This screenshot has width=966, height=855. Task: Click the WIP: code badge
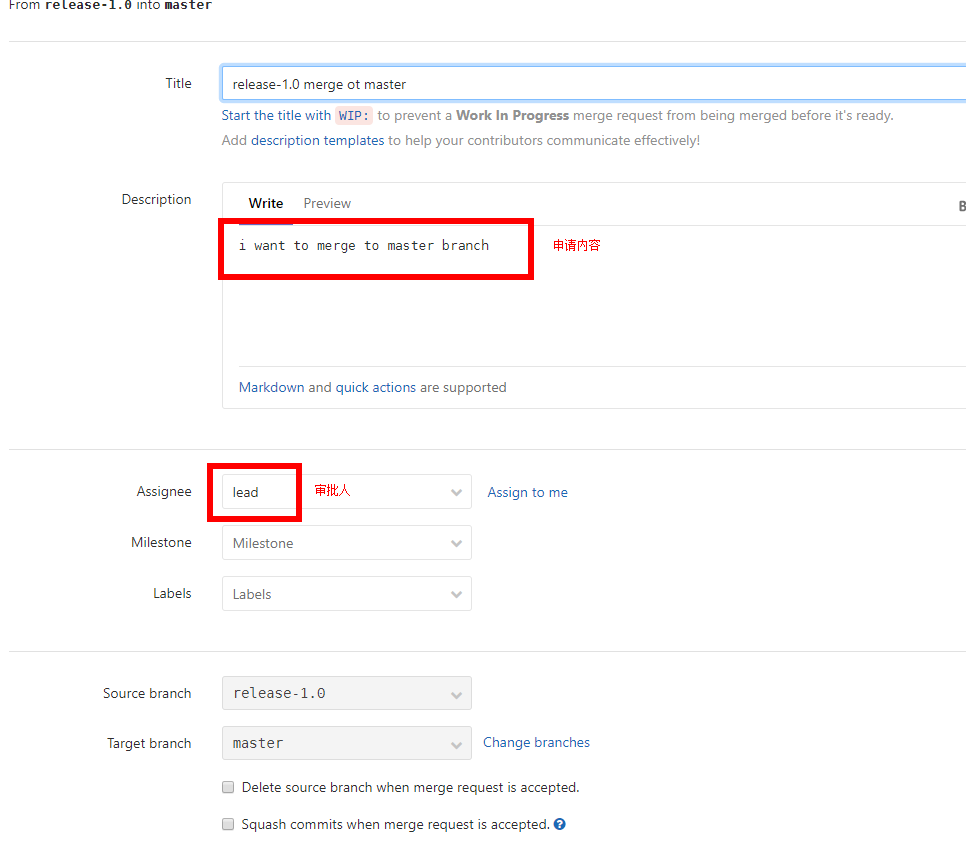click(354, 116)
